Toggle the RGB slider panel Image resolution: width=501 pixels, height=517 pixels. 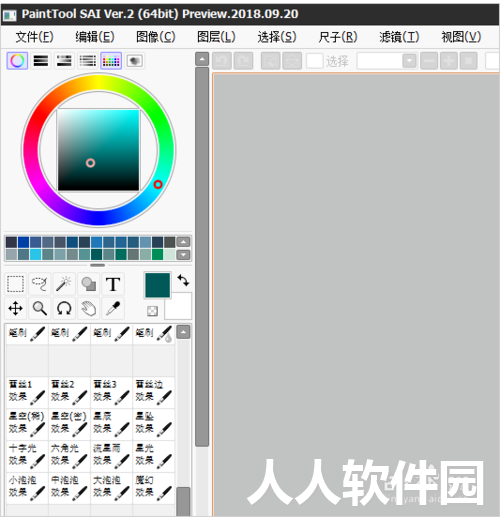[x=41, y=61]
